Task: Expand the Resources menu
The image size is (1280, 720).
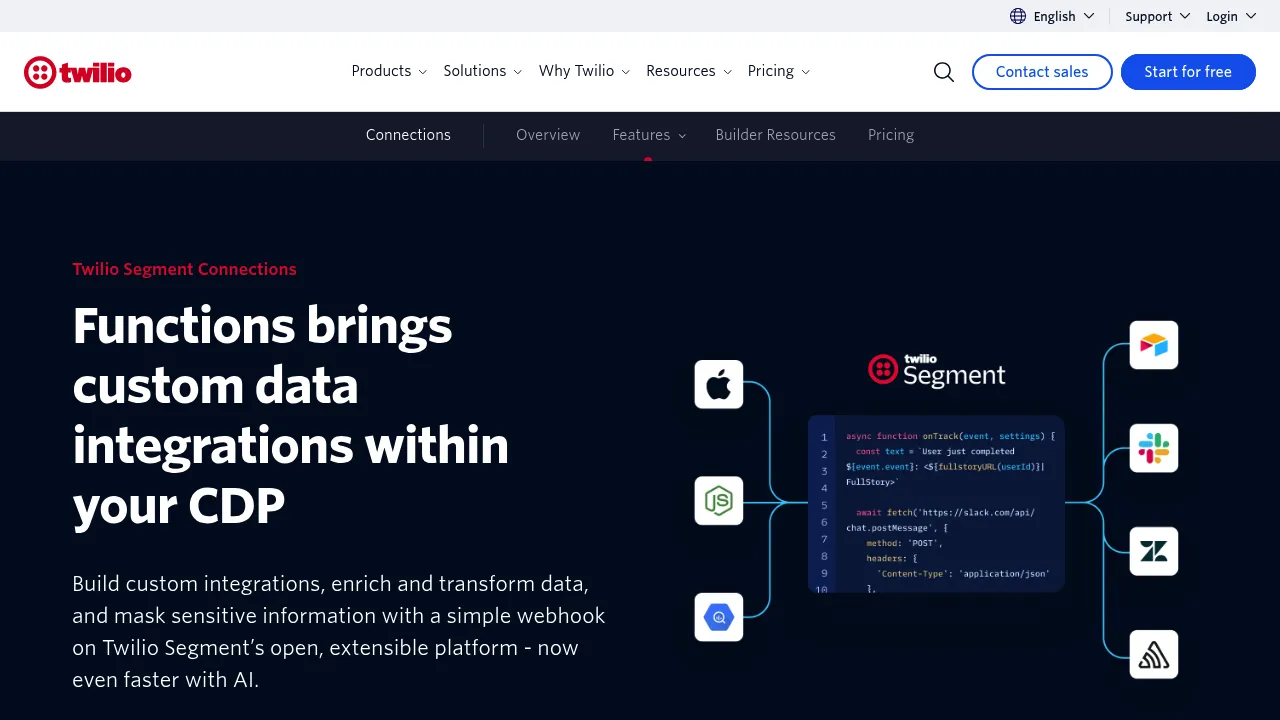Action: pos(689,71)
